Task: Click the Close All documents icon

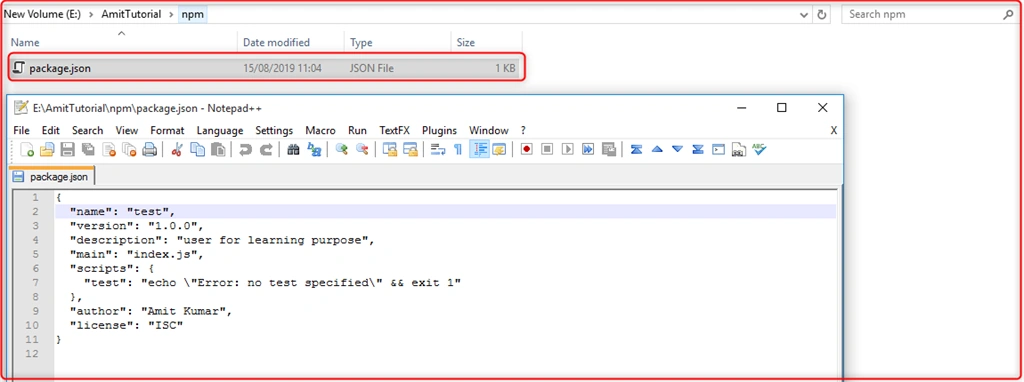Action: 129,150
